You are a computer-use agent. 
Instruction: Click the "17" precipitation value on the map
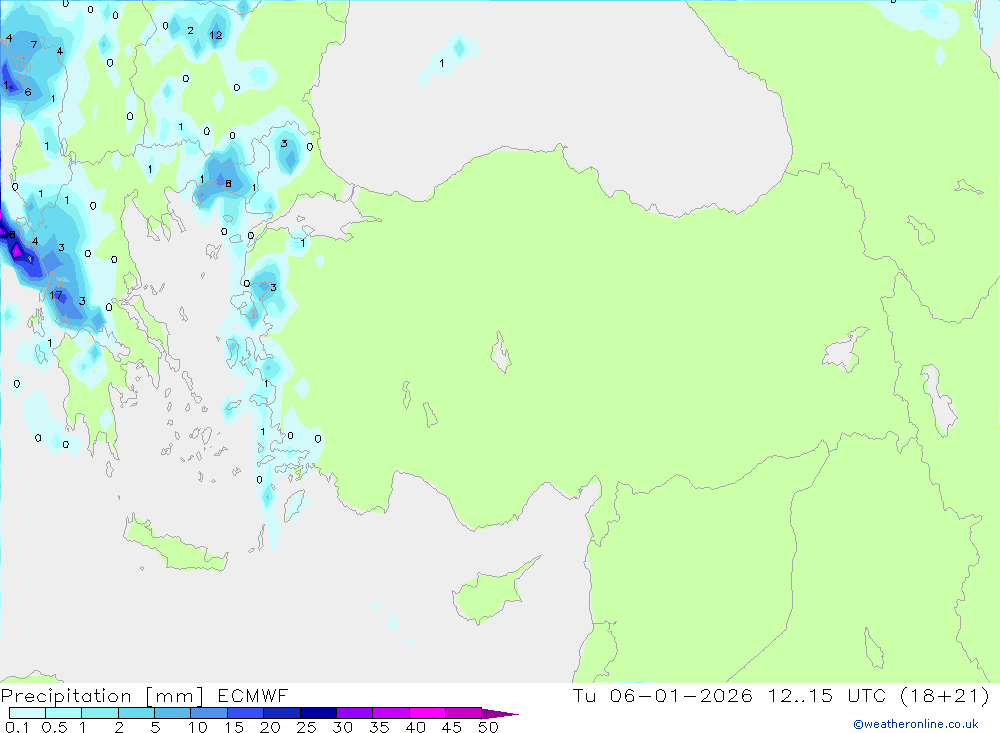[56, 295]
